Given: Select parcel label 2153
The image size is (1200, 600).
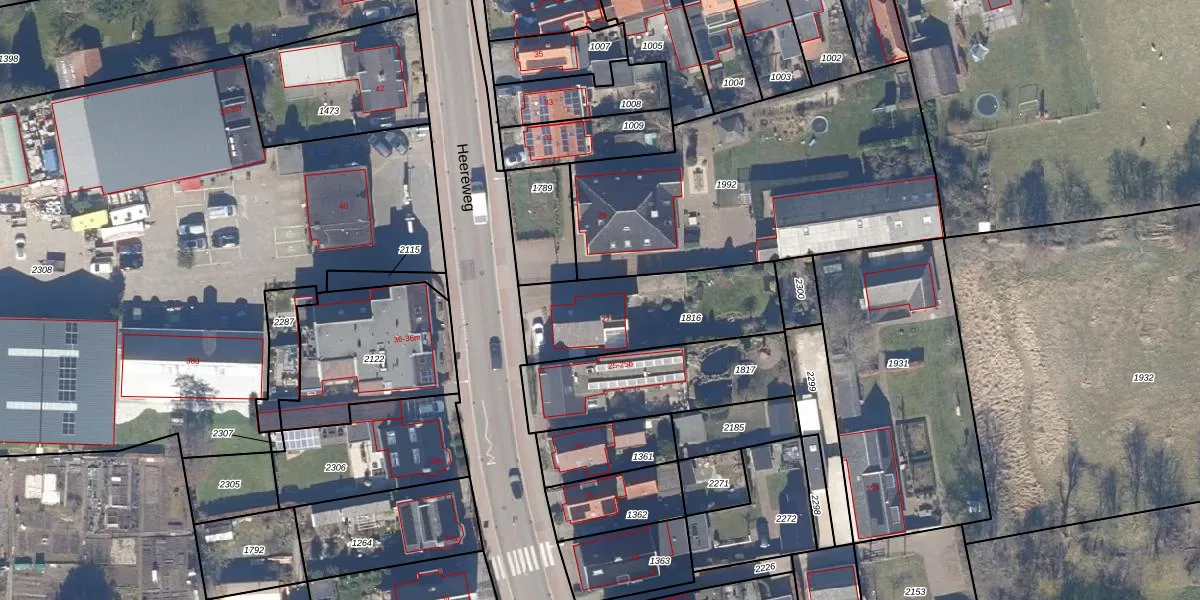Looking at the screenshot, I should coord(915,592).
